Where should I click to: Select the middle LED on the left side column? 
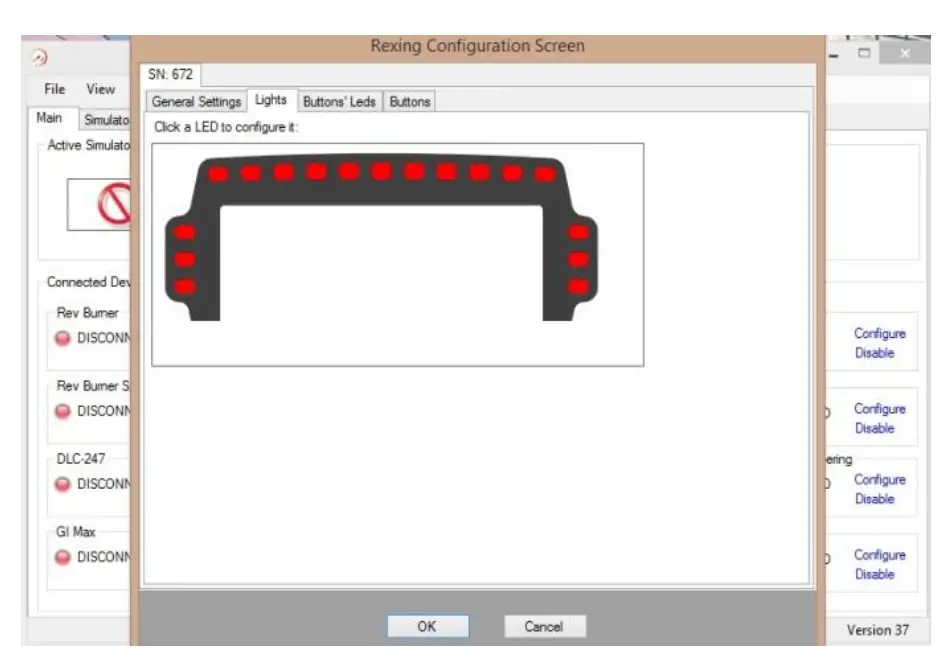tap(185, 259)
